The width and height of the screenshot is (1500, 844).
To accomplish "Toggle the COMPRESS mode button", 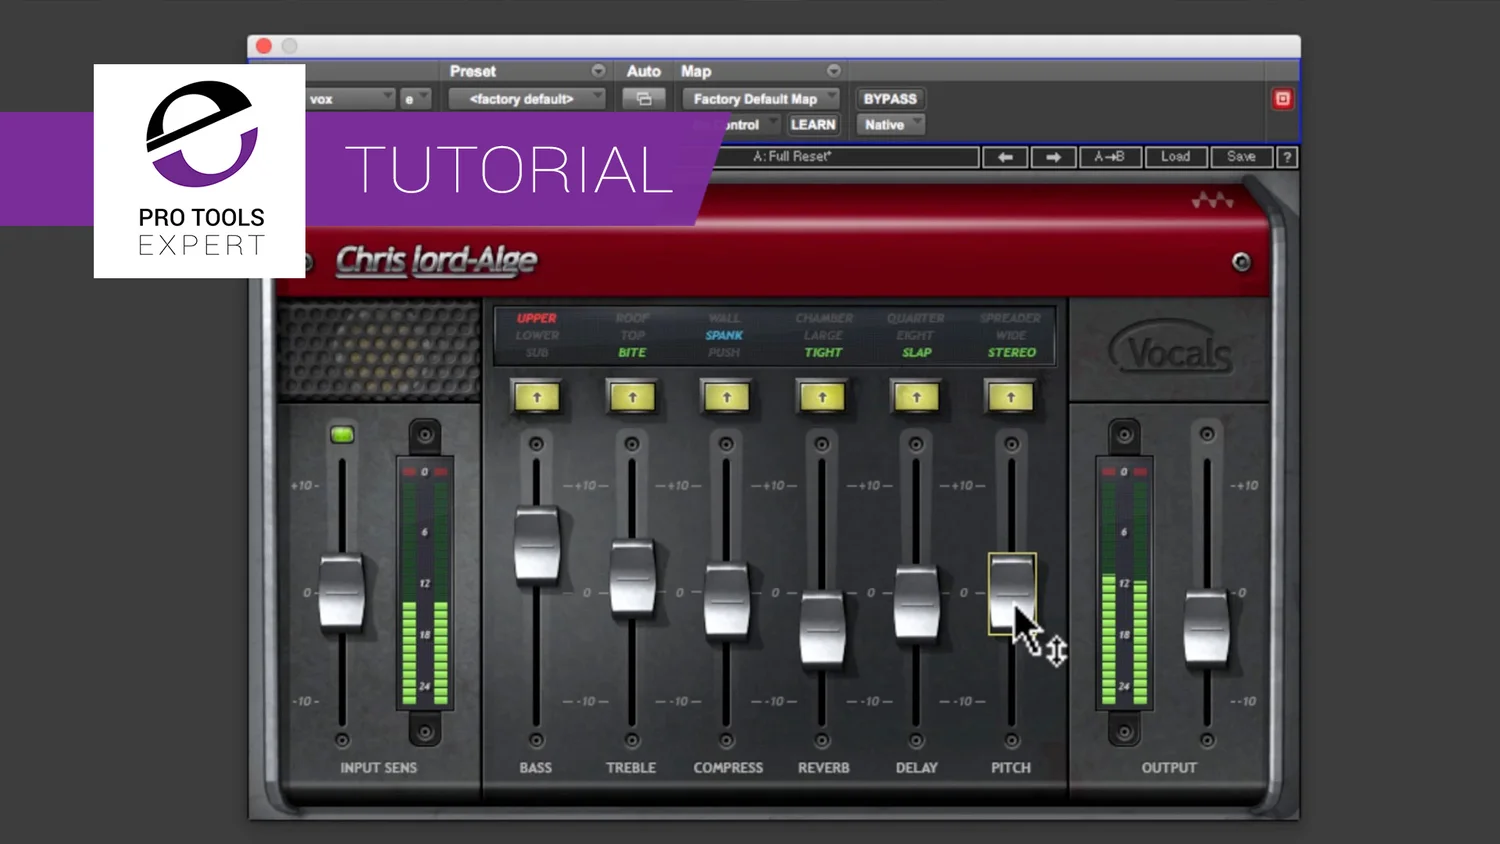I will 727,397.
